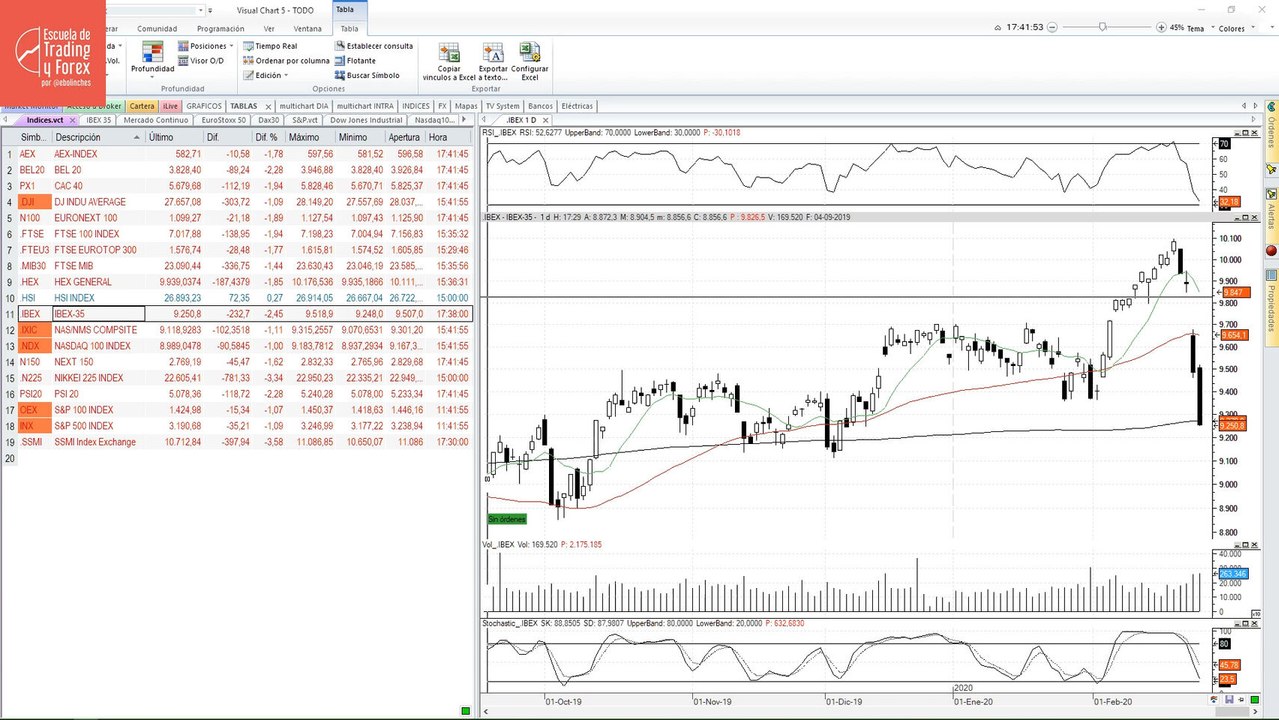Sort by the Apertura column header

click(x=404, y=137)
